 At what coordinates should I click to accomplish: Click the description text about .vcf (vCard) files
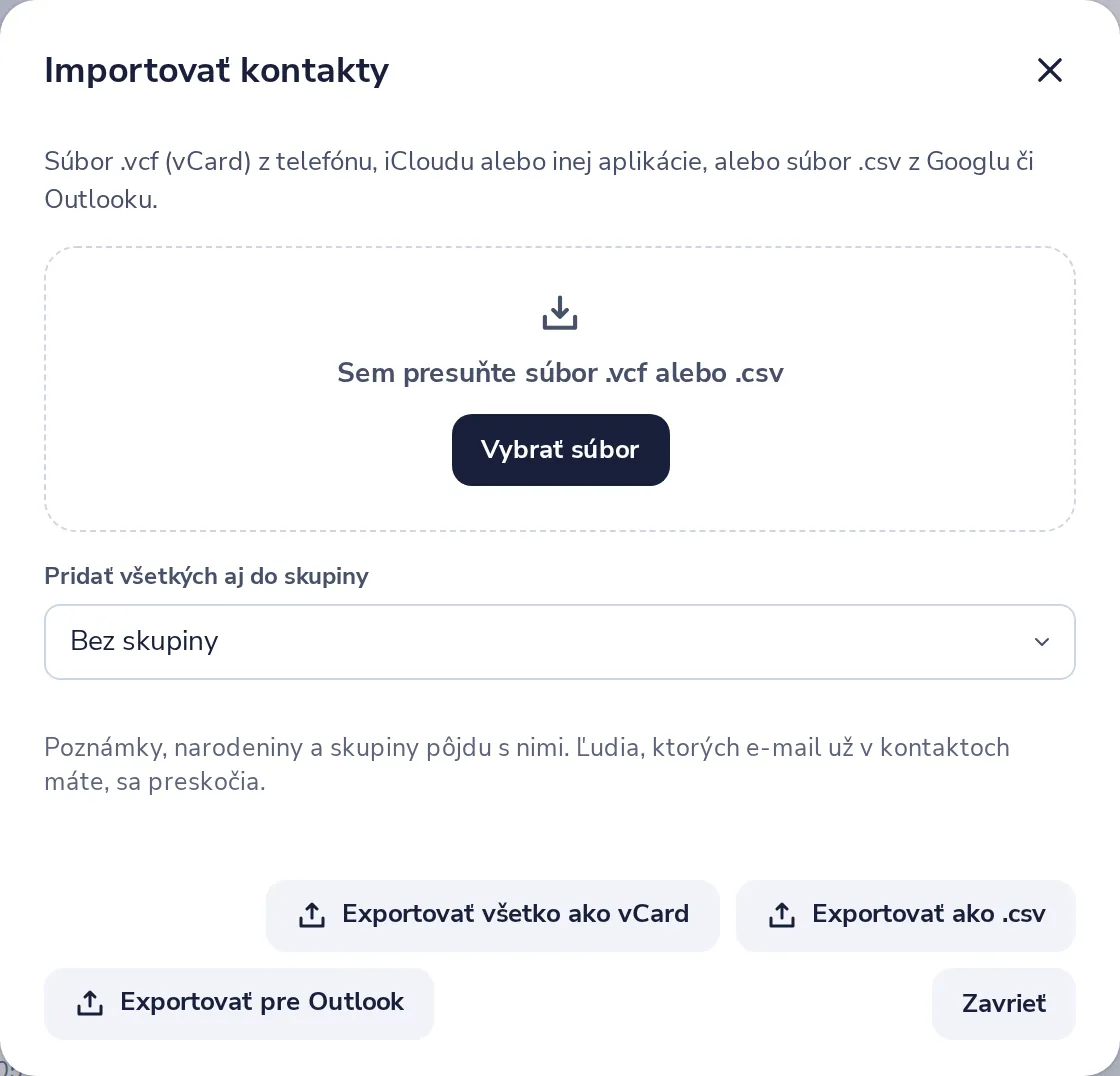coord(539,180)
